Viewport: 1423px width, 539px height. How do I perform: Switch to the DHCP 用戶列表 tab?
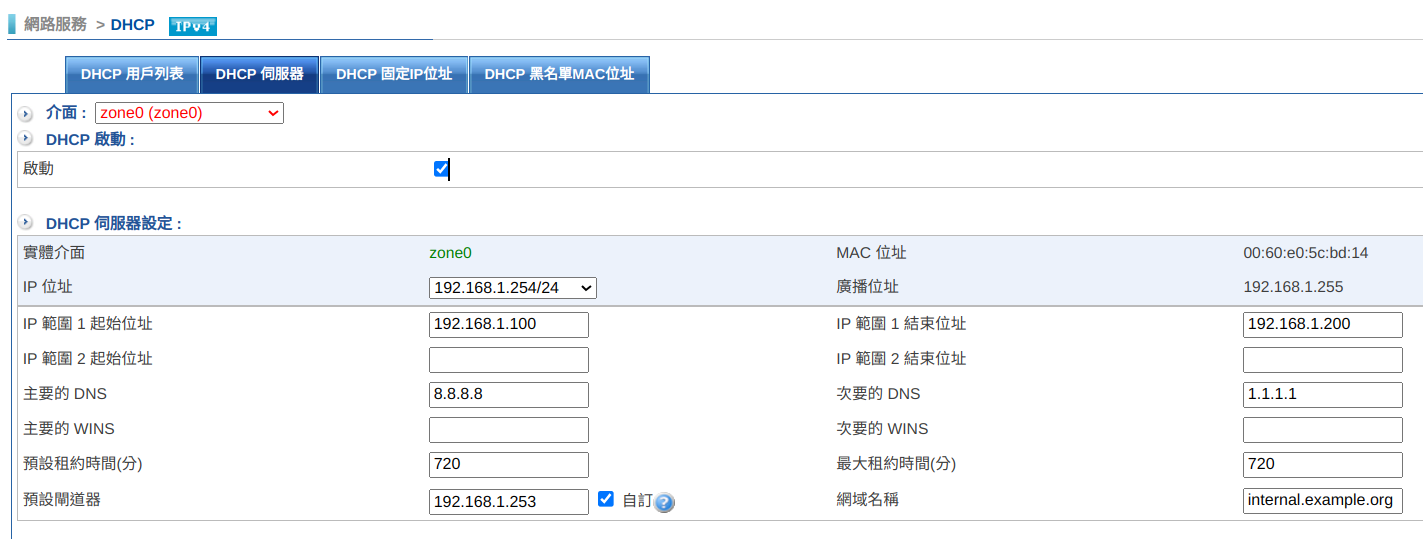tap(132, 74)
